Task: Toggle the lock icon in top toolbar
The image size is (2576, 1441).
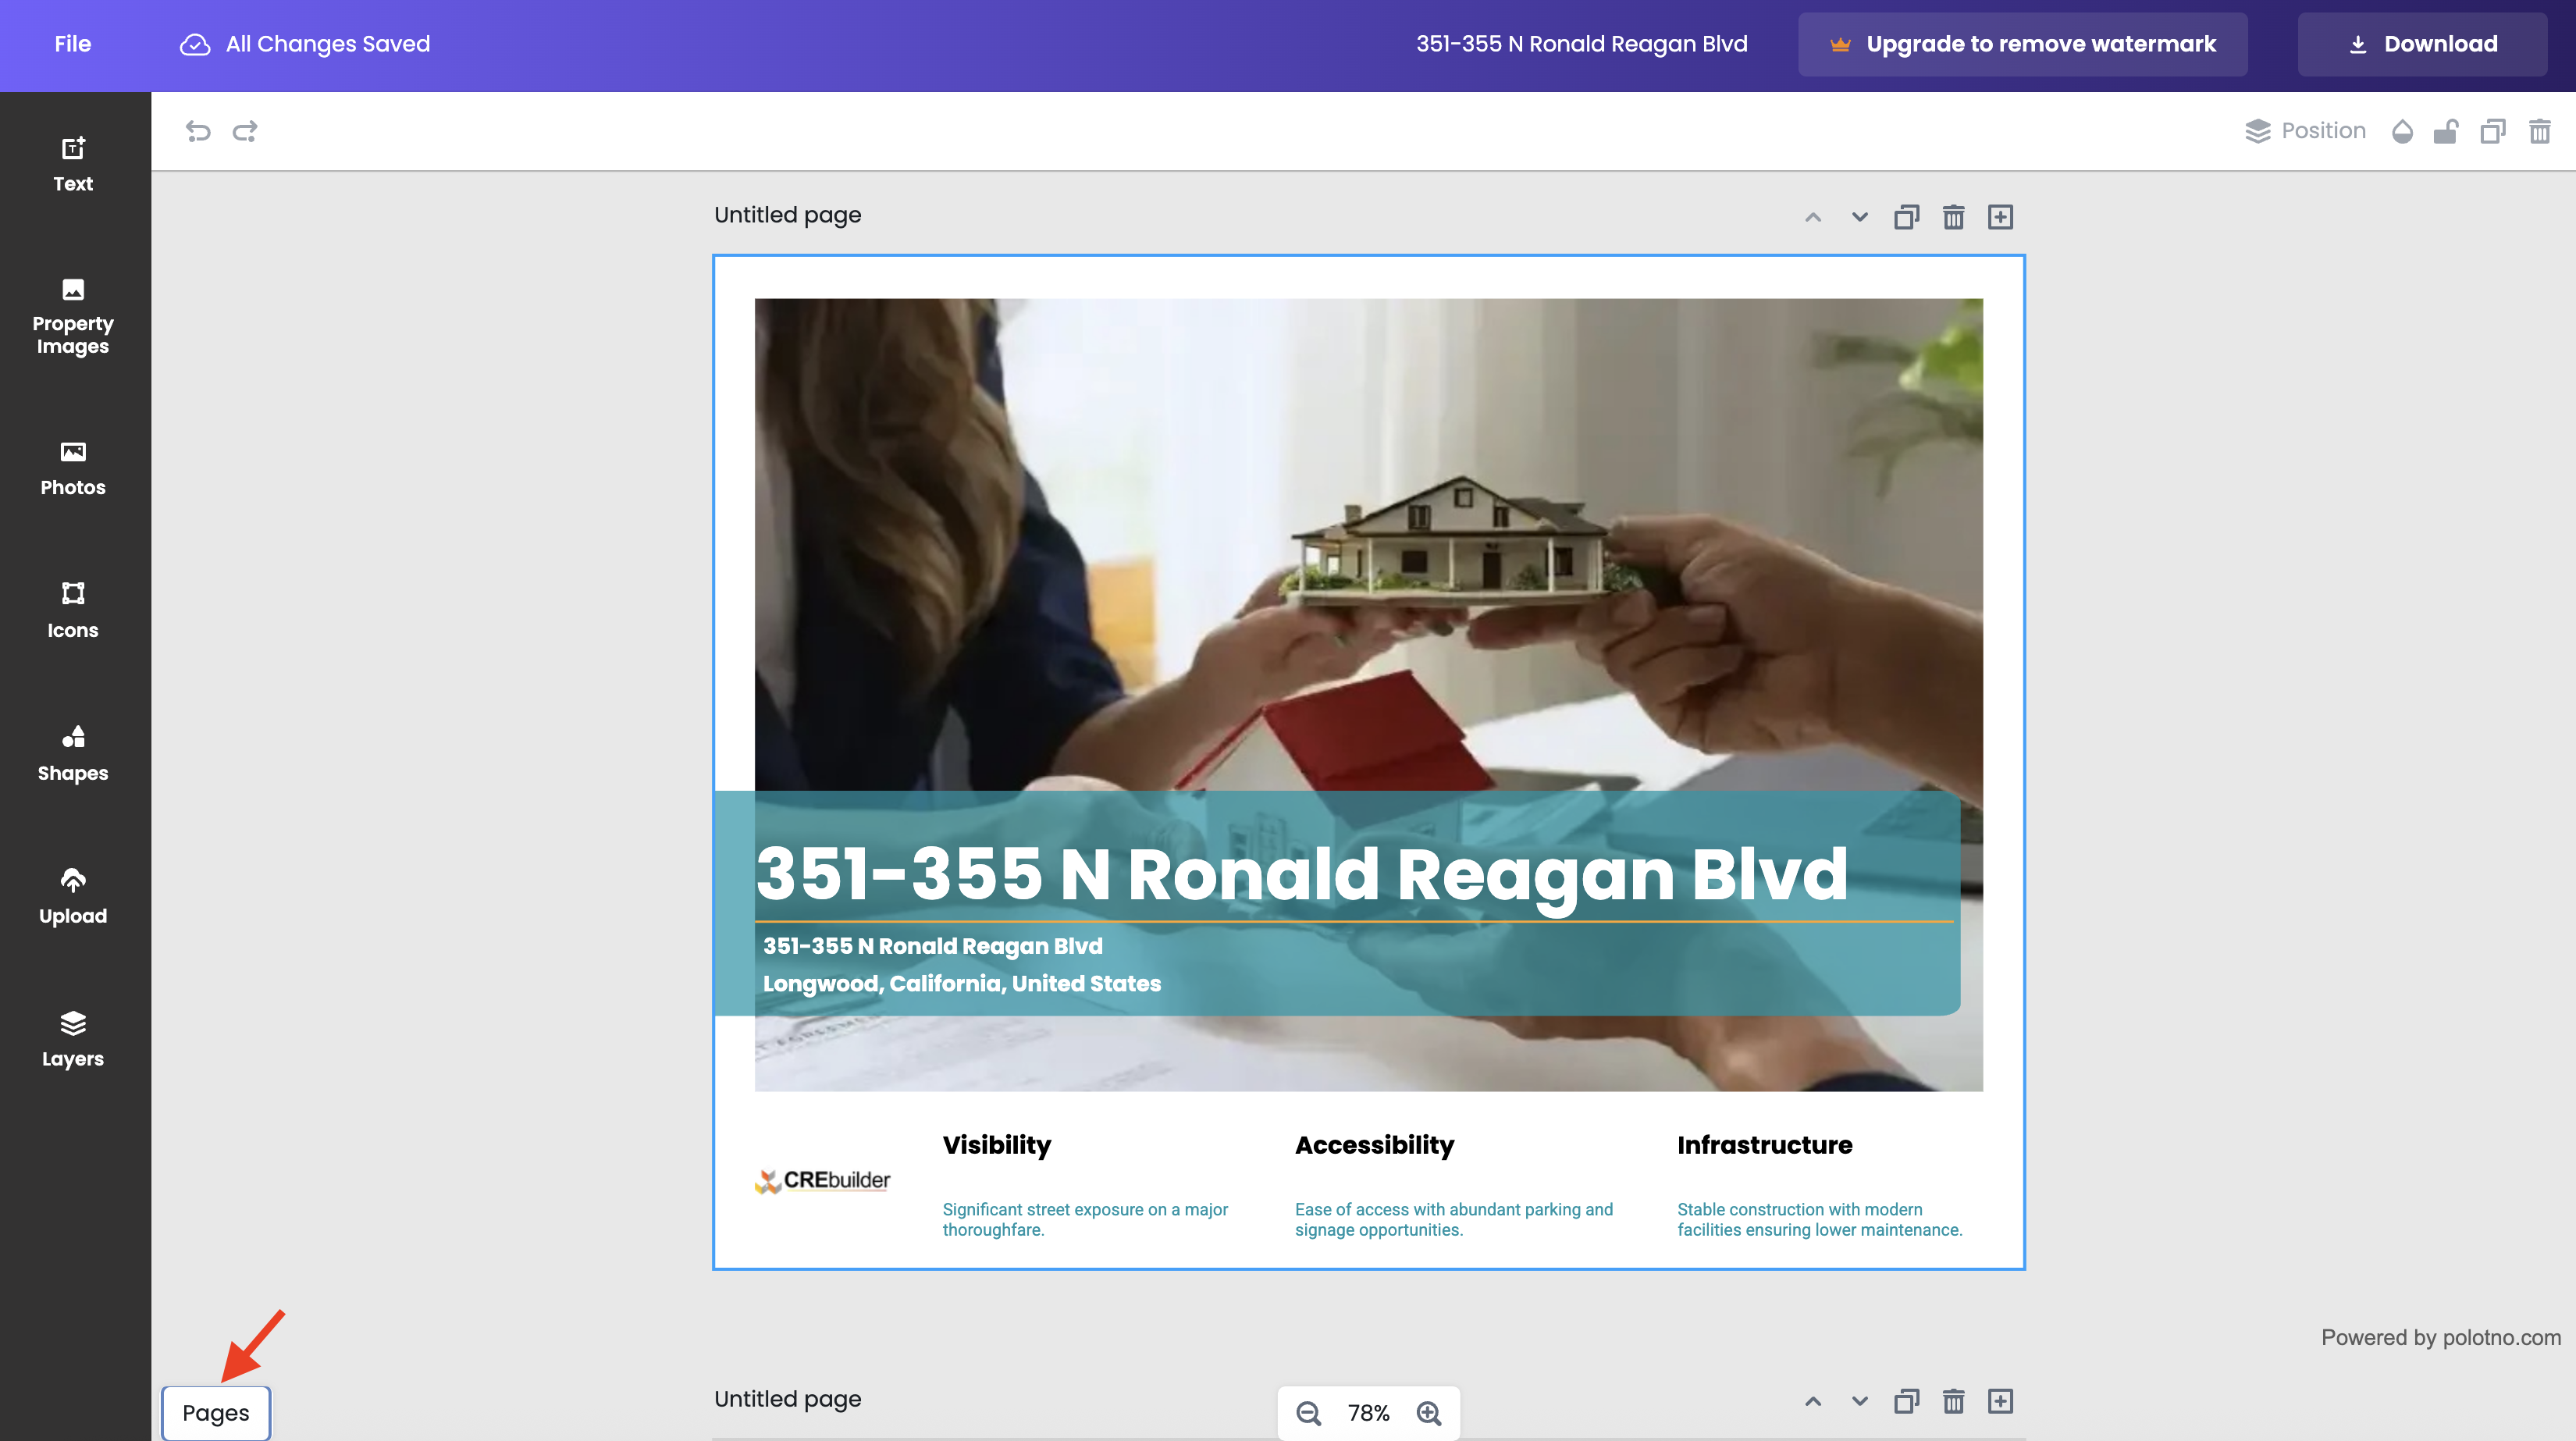Action: (x=2446, y=131)
